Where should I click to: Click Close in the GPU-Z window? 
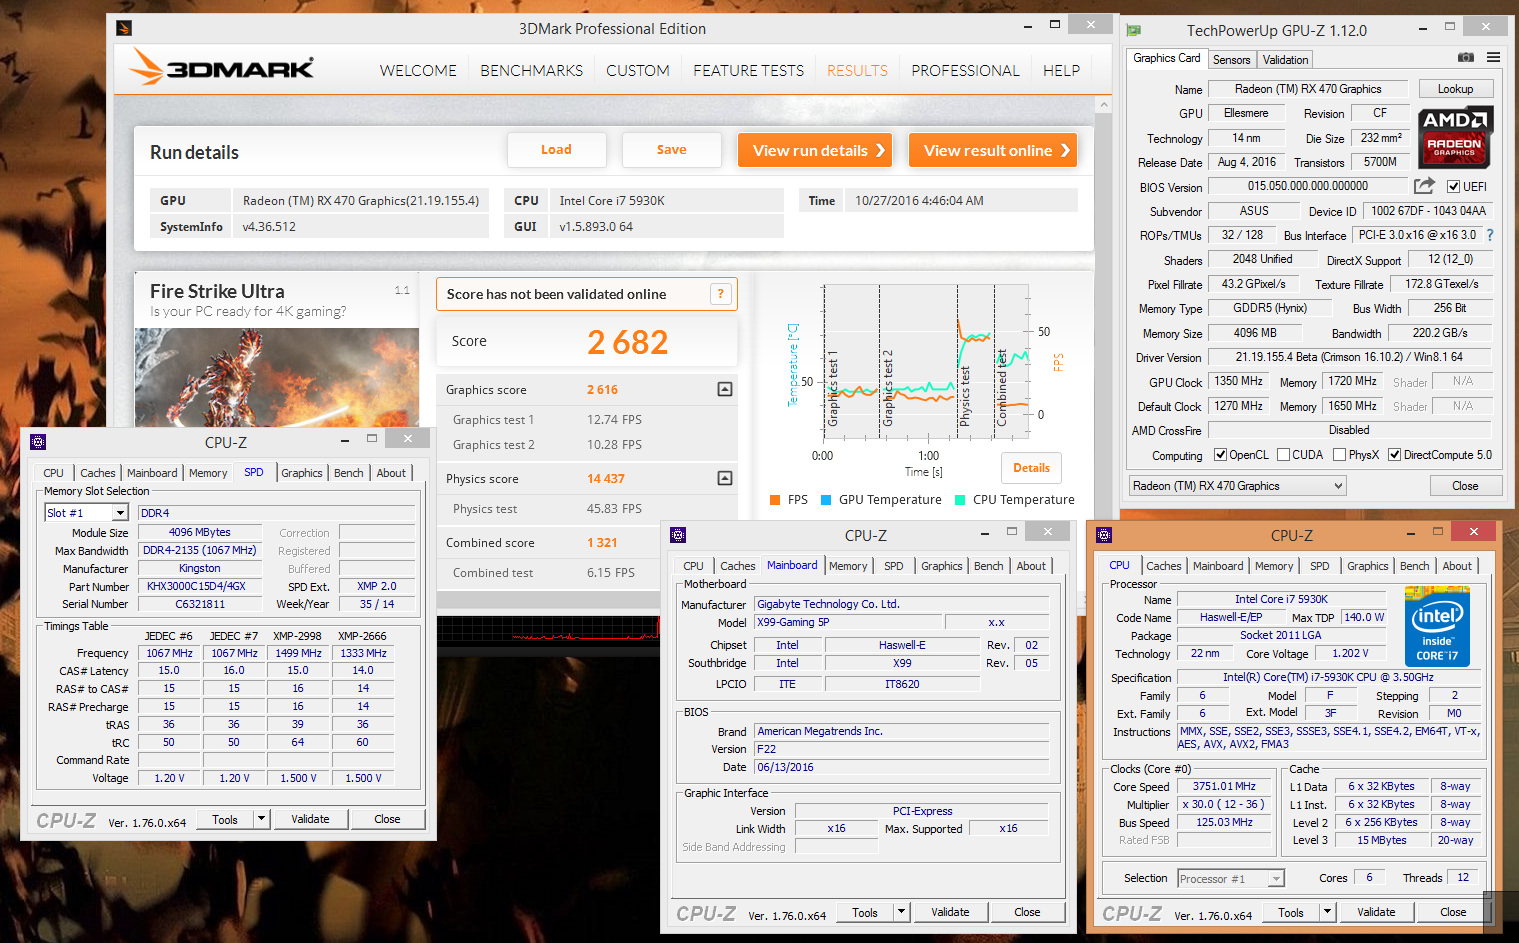(x=1465, y=486)
